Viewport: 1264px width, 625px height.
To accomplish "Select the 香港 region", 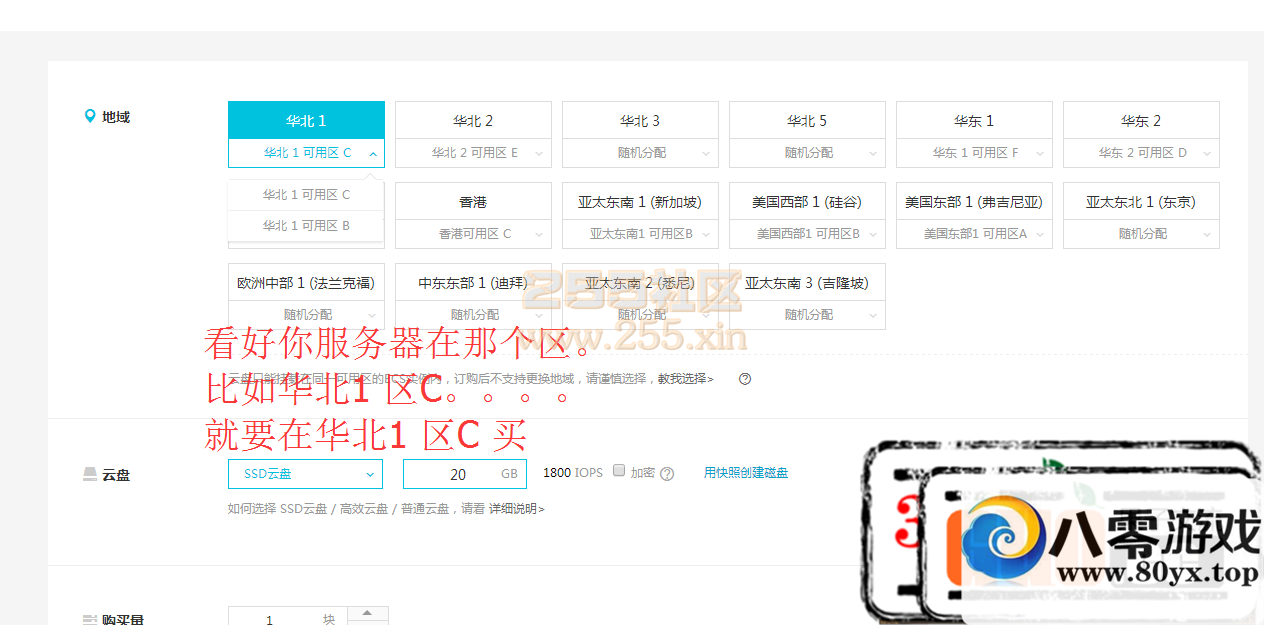I will point(473,201).
